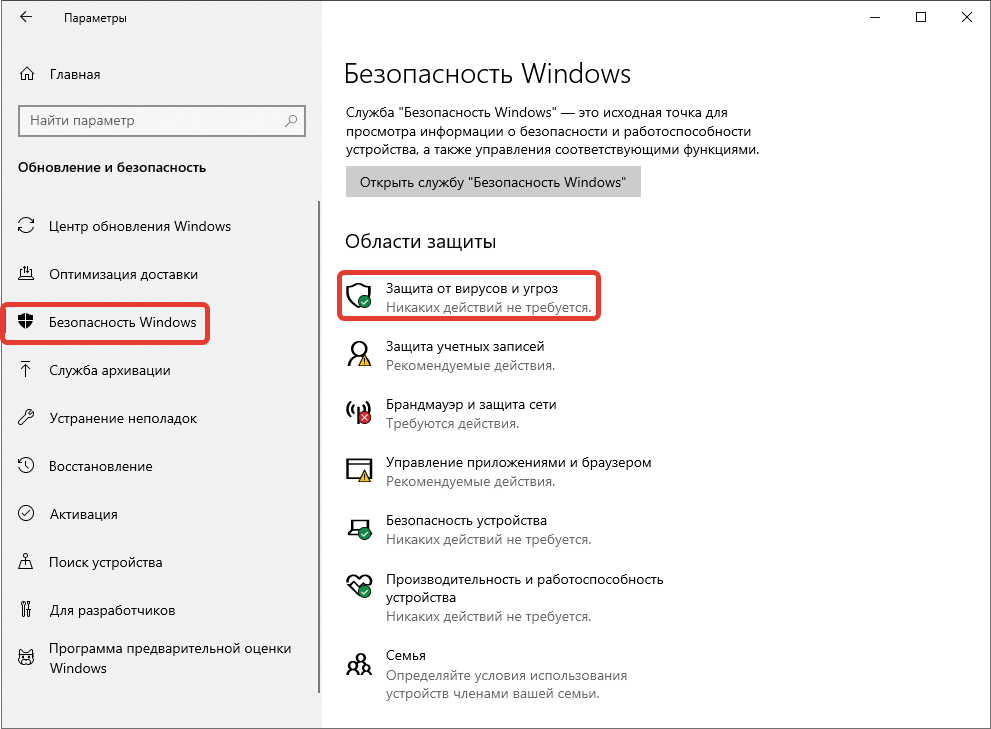The width and height of the screenshot is (991, 729).
Task: Click the back arrow icon
Action: tap(27, 18)
